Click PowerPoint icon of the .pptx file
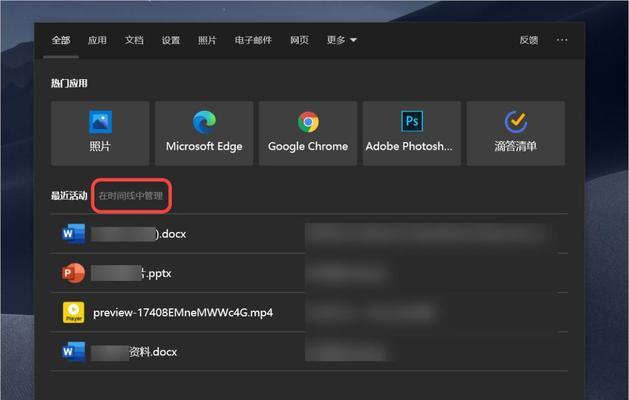This screenshot has height=400, width=629. point(74,273)
